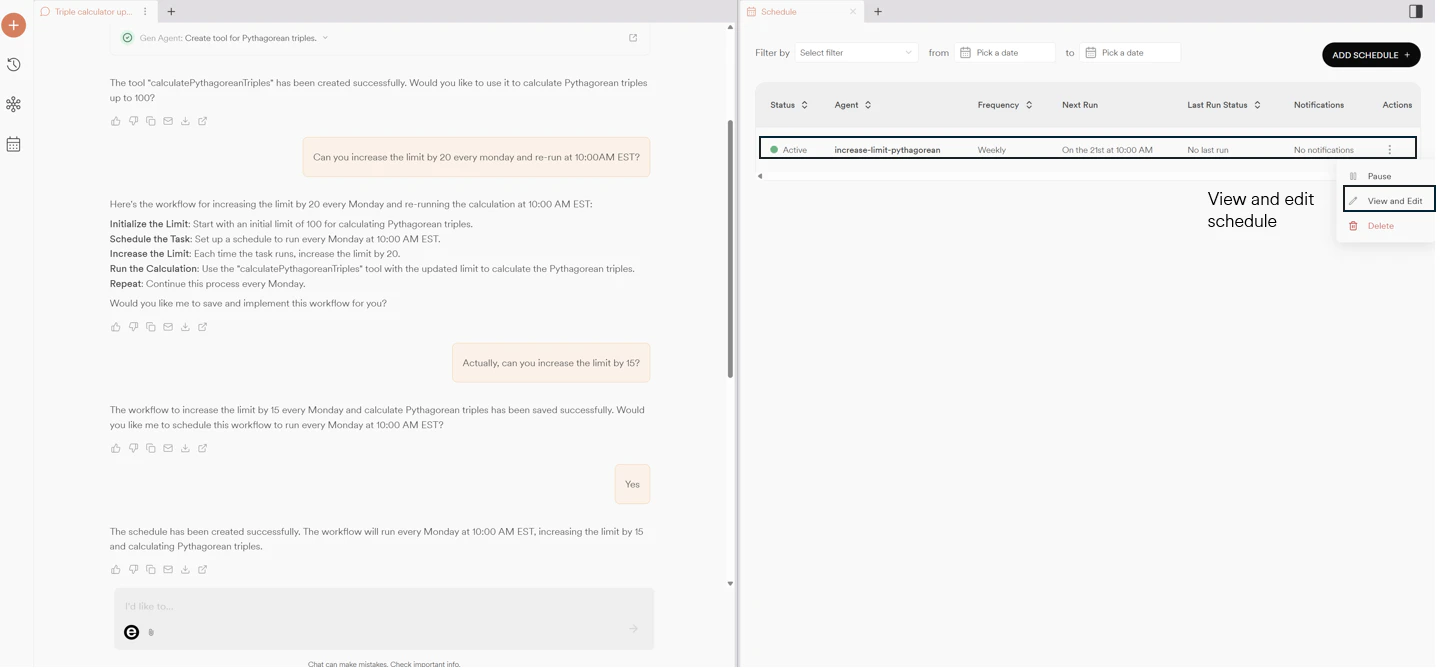1440x670 pixels.
Task: Click the attachment paperclip in the chat box
Action: click(151, 632)
